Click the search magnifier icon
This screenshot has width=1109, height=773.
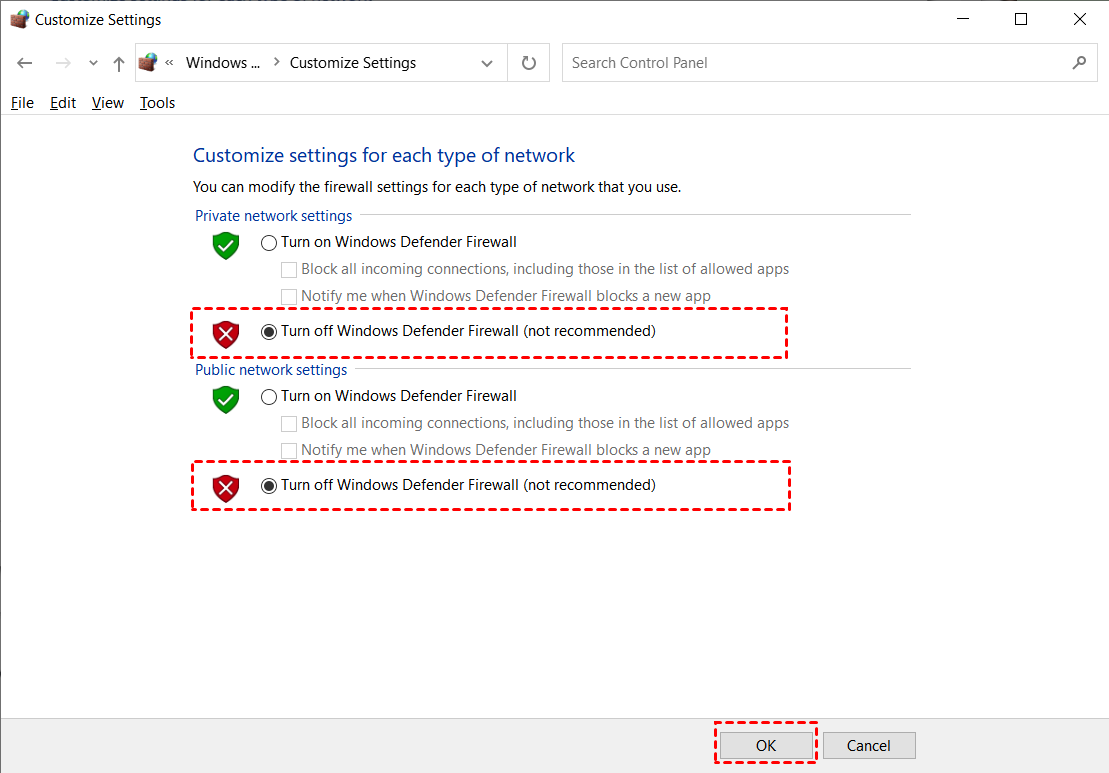(1079, 63)
